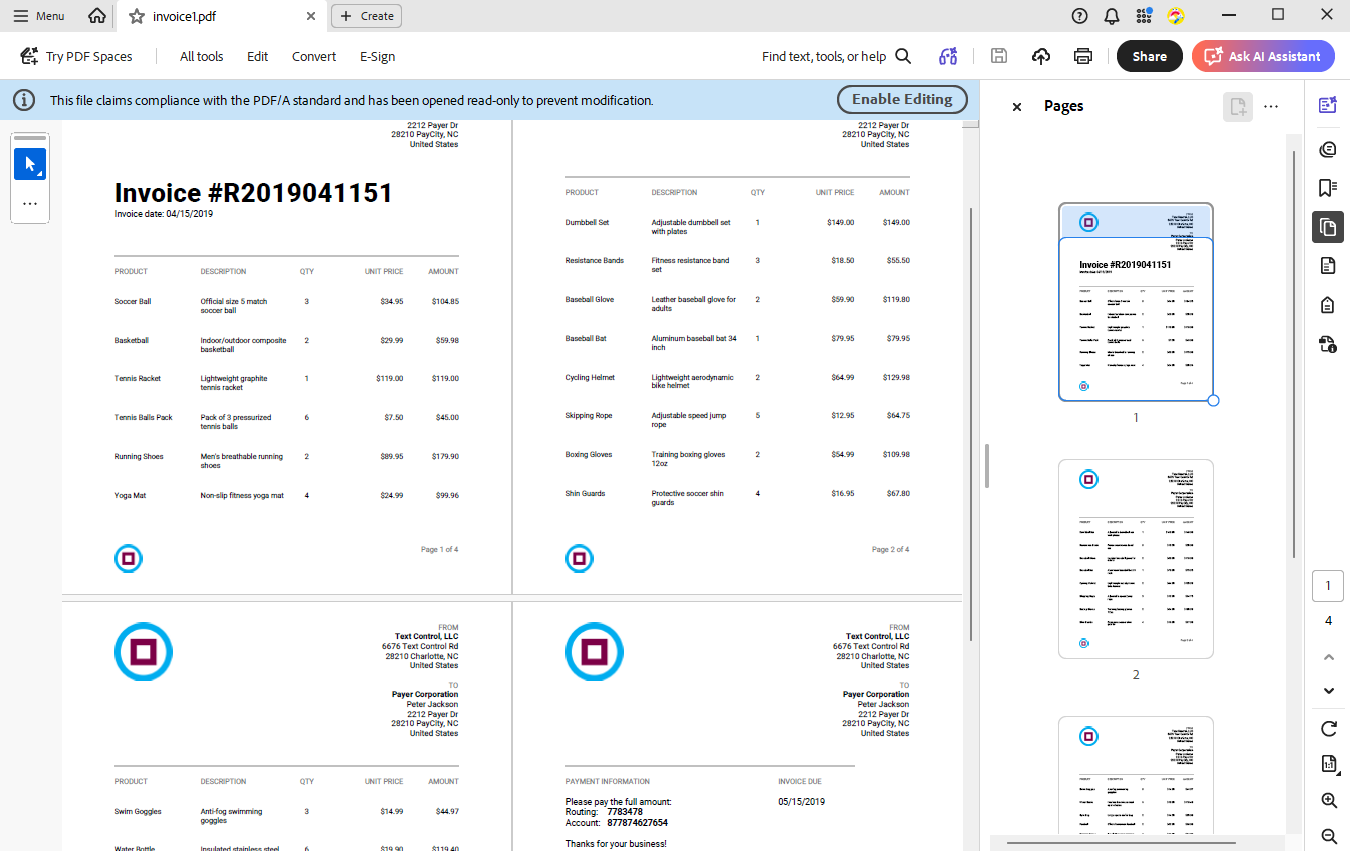The height and width of the screenshot is (851, 1350).
Task: Click the Enable Editing button
Action: [901, 99]
